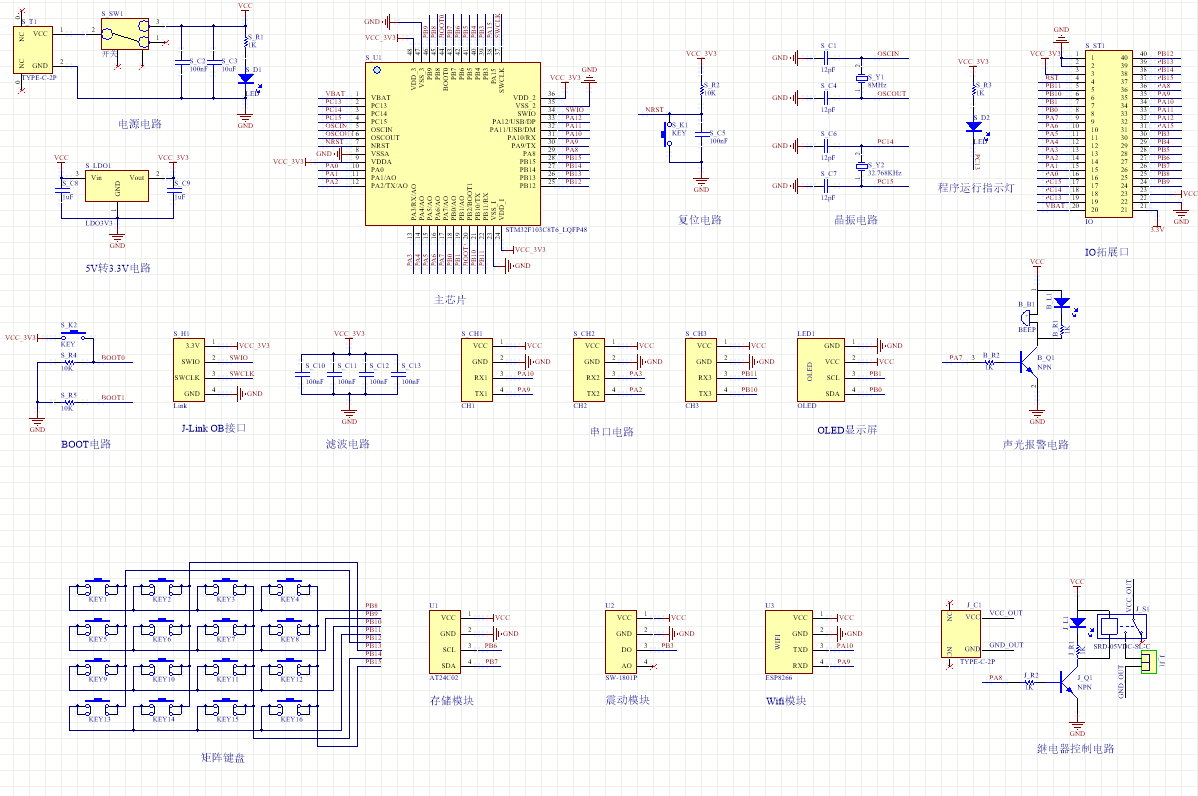This screenshot has width=1198, height=796.
Task: Click the J-Link header S_H1
Action: tap(189, 370)
